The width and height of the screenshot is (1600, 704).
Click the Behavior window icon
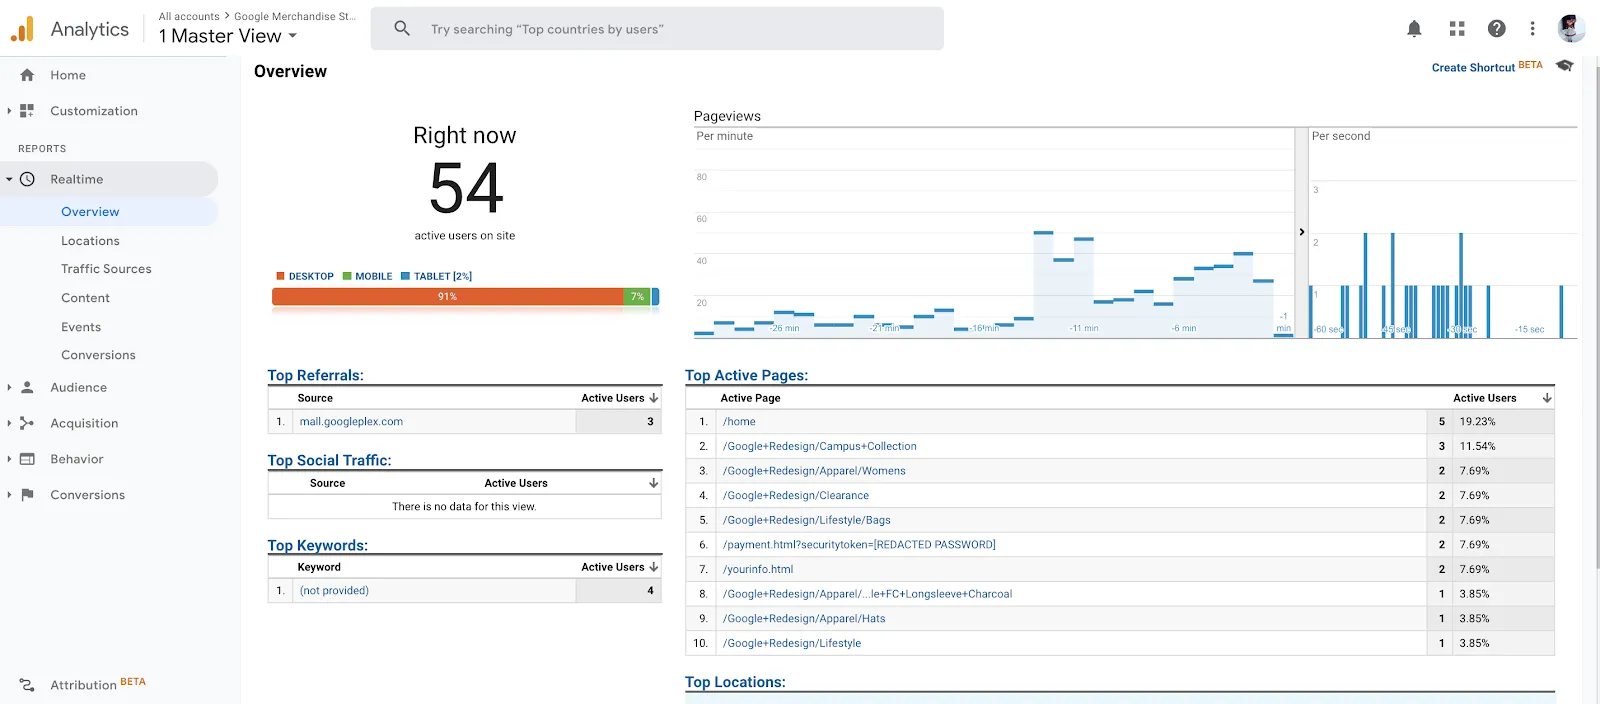(x=27, y=459)
